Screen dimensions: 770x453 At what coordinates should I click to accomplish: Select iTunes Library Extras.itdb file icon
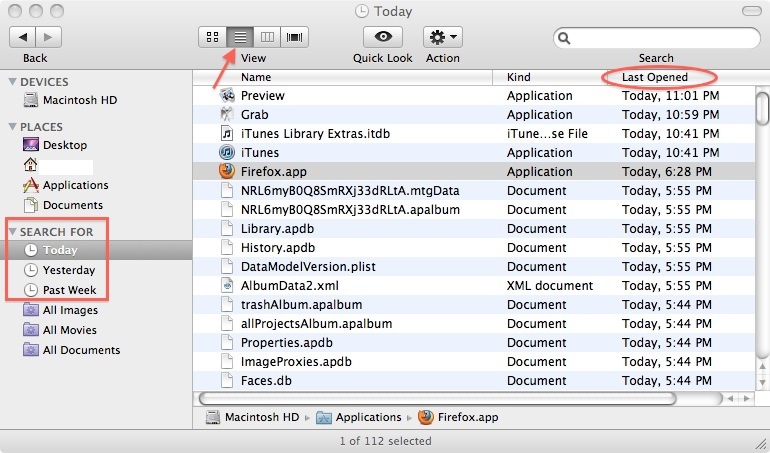(227, 133)
